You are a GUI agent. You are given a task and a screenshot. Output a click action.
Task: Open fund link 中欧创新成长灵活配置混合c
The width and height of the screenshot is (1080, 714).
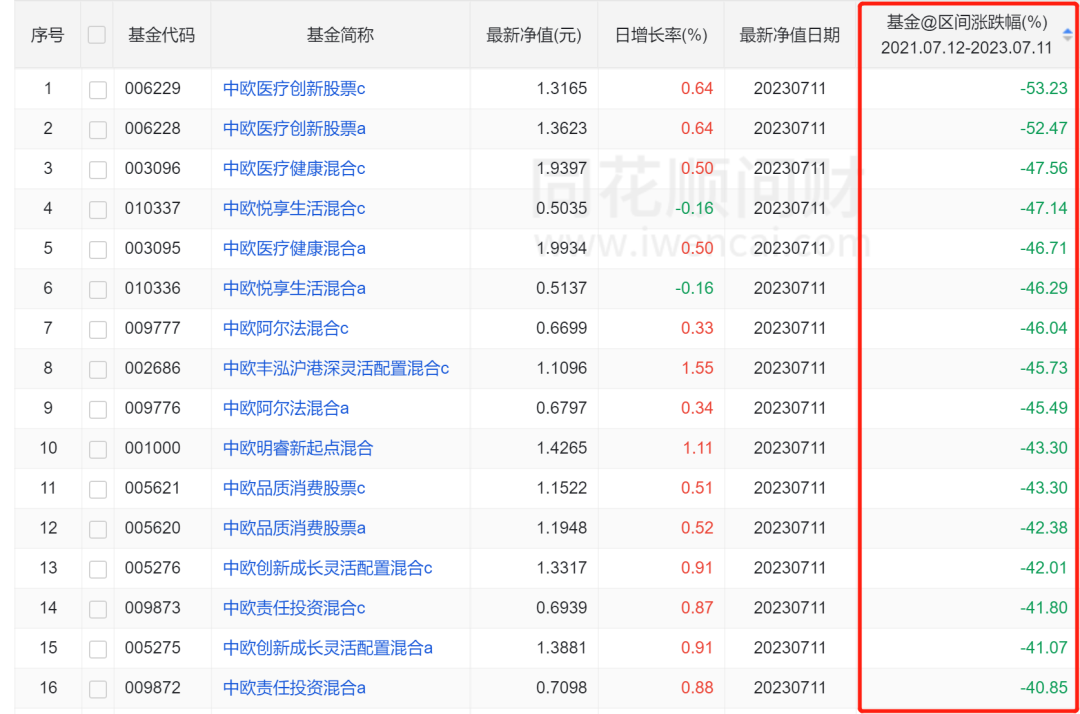[328, 568]
